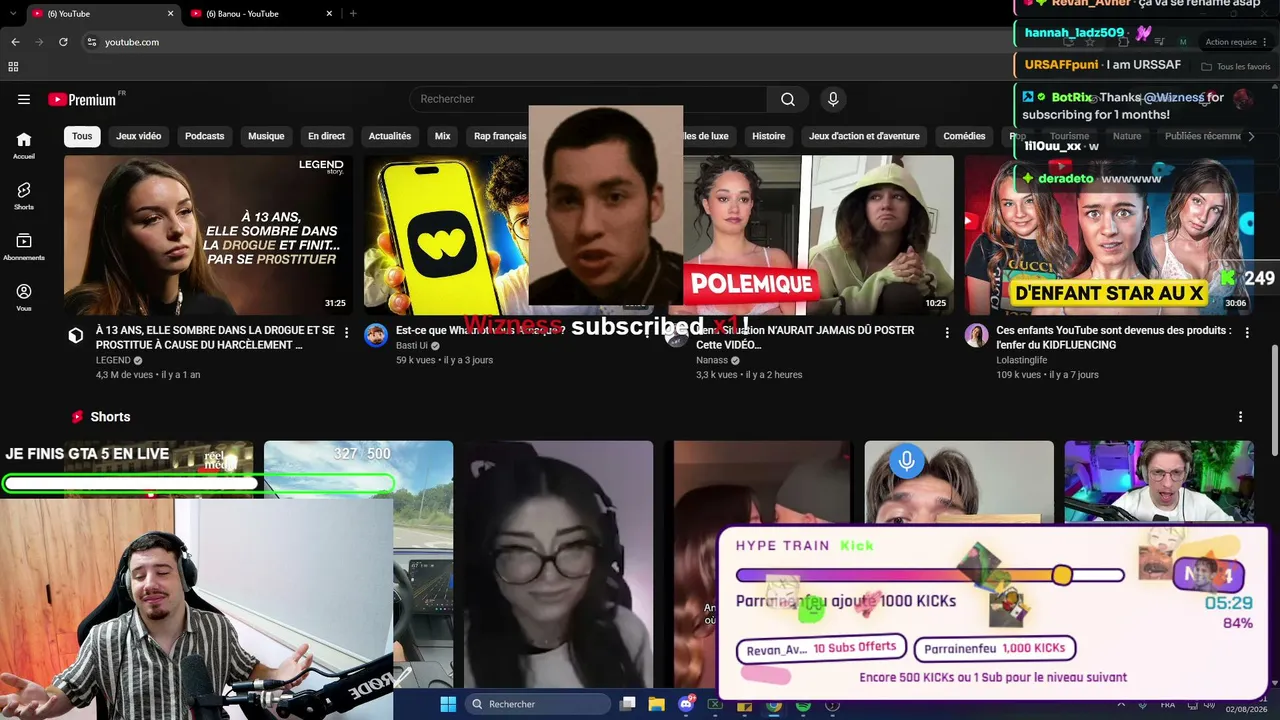Switch to the '(6) YouTube' browser tab
This screenshot has width=1280, height=720.
pyautogui.click(x=101, y=13)
